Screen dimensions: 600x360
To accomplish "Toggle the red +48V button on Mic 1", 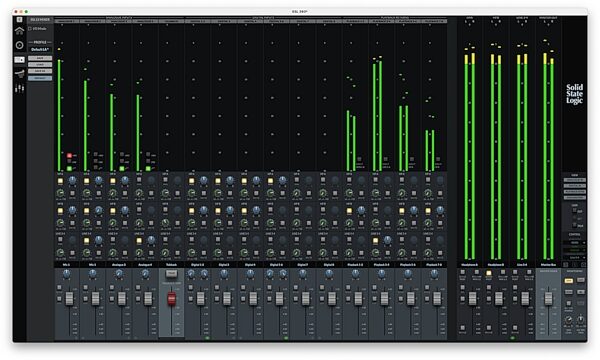I will pyautogui.click(x=69, y=156).
